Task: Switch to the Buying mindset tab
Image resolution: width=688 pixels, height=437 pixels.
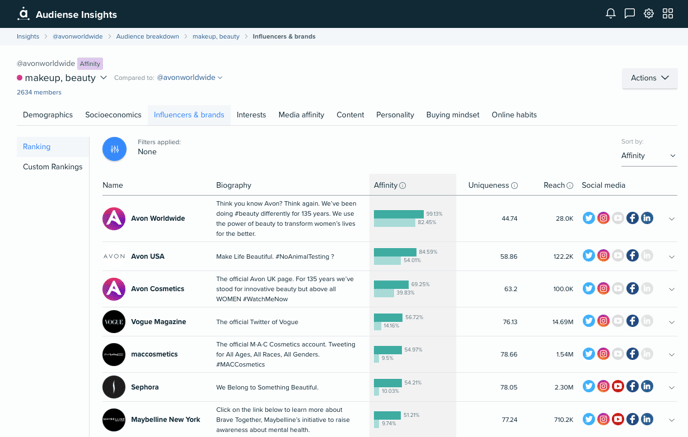Action: [453, 115]
